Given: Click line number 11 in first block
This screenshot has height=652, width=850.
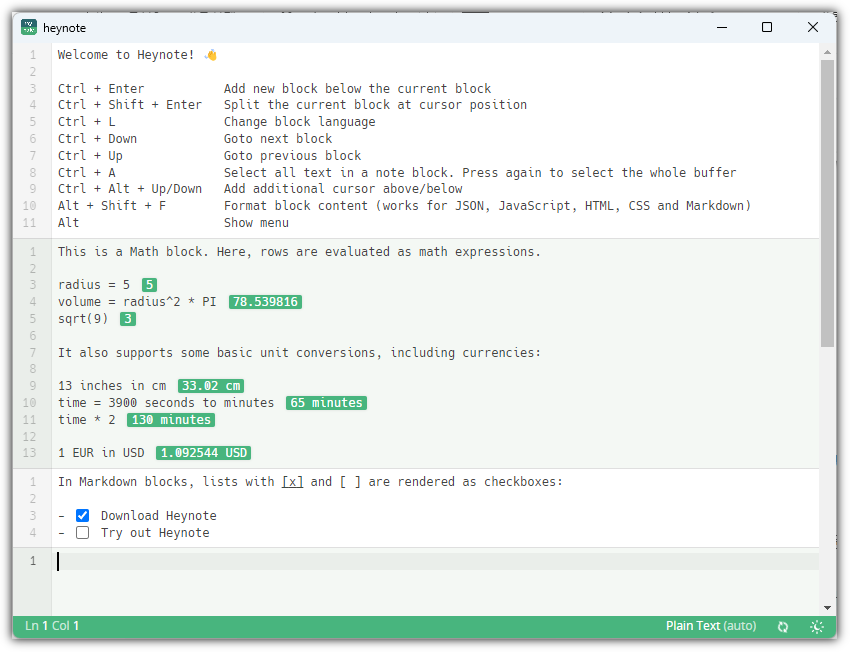Looking at the screenshot, I should [30, 223].
